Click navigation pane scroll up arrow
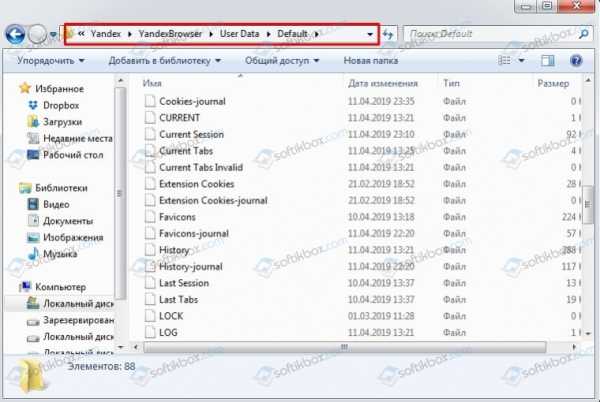This screenshot has width=600, height=402. point(121,81)
